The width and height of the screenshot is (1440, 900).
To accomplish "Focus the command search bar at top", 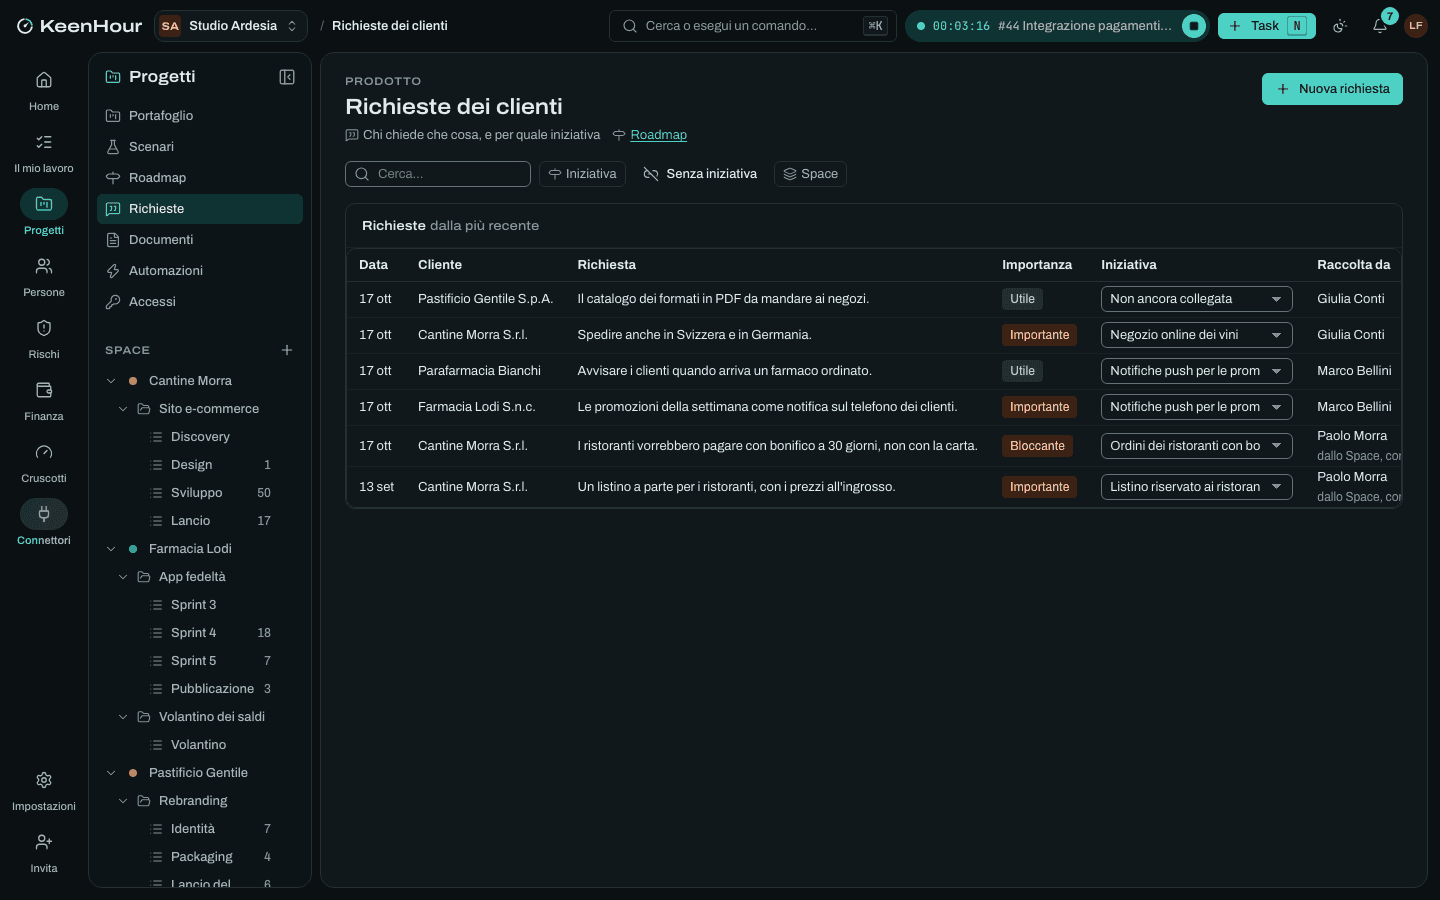I will [x=753, y=26].
